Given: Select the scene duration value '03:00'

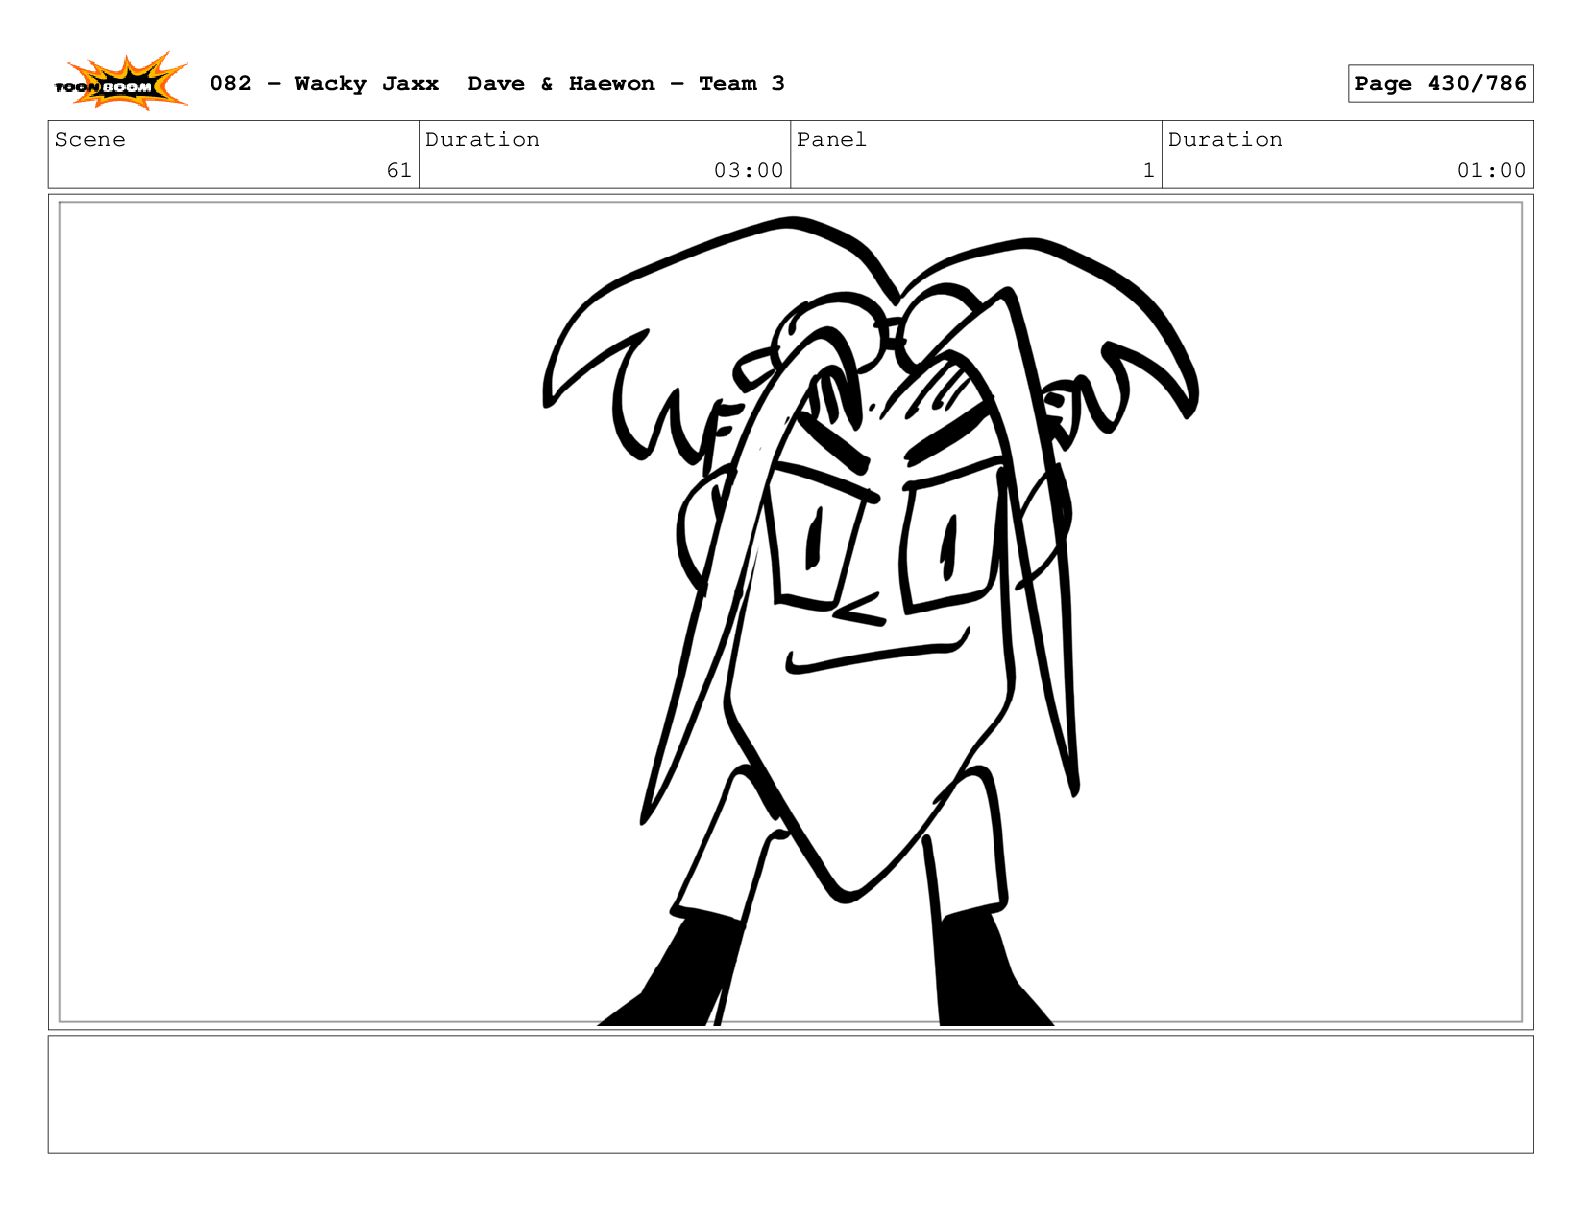Looking at the screenshot, I should tap(748, 170).
